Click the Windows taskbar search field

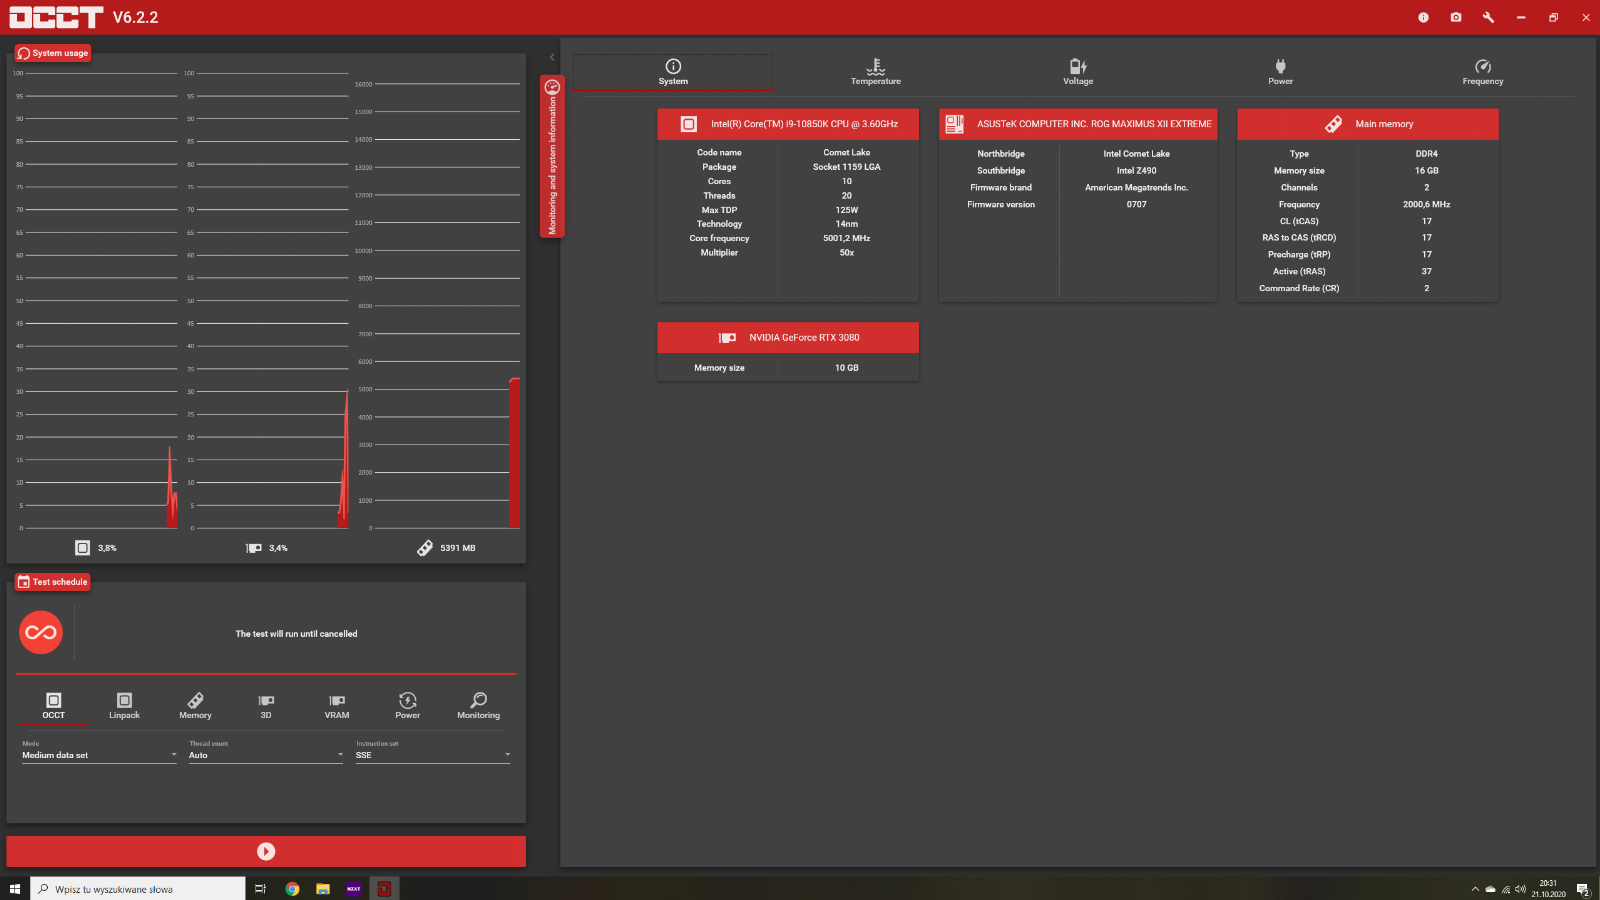138,888
